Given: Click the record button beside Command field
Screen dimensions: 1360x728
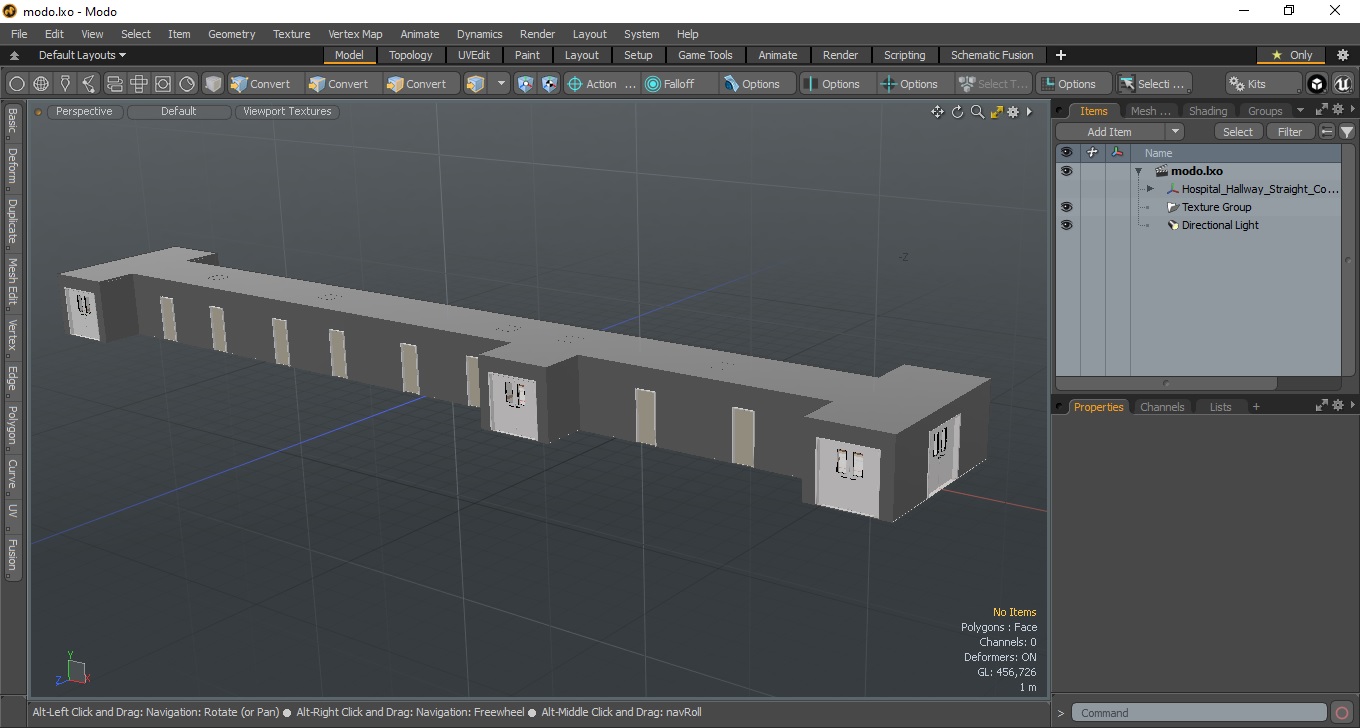Looking at the screenshot, I should (x=1342, y=713).
